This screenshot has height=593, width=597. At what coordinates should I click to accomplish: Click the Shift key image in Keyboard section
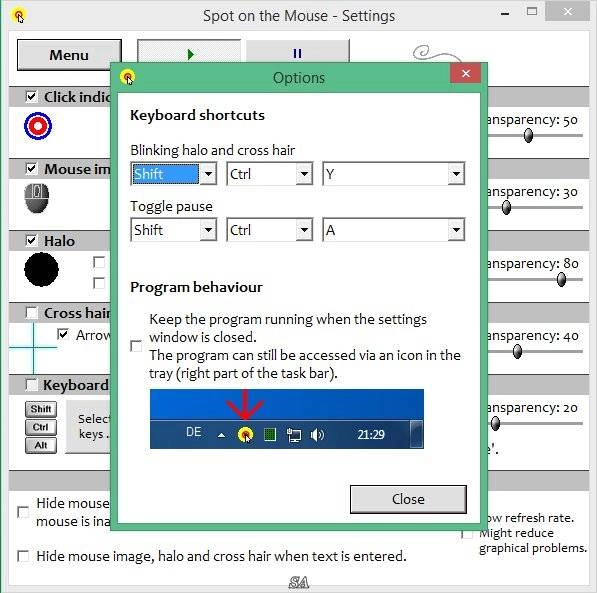pos(41,409)
